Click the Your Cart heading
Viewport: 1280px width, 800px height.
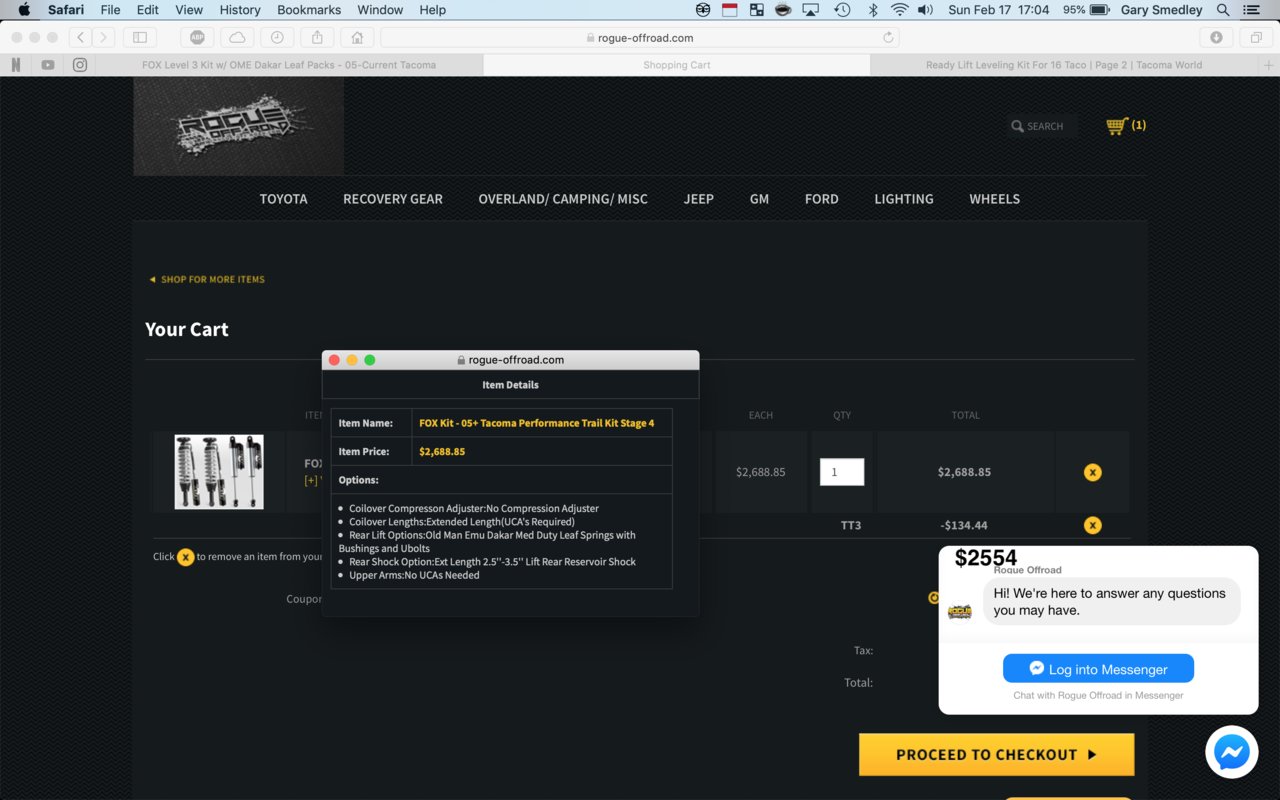pyautogui.click(x=187, y=330)
